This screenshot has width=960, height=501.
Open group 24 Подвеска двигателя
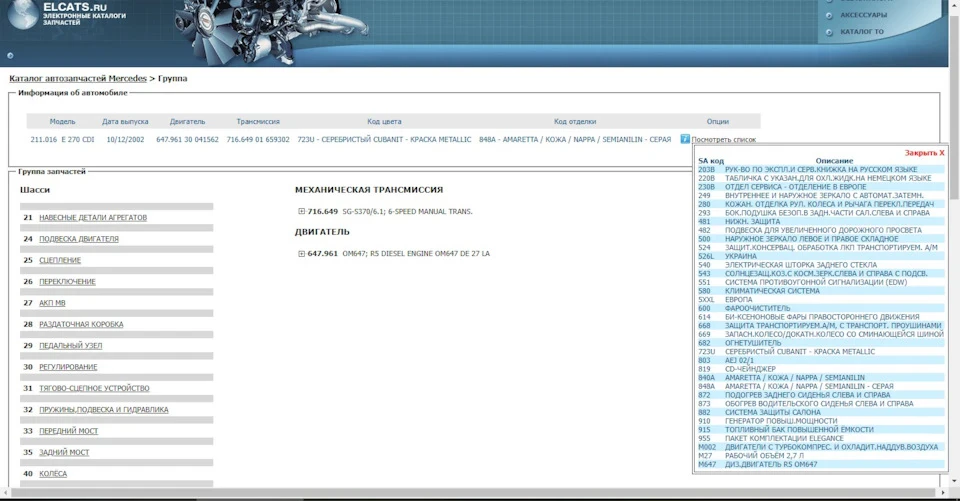(x=79, y=239)
